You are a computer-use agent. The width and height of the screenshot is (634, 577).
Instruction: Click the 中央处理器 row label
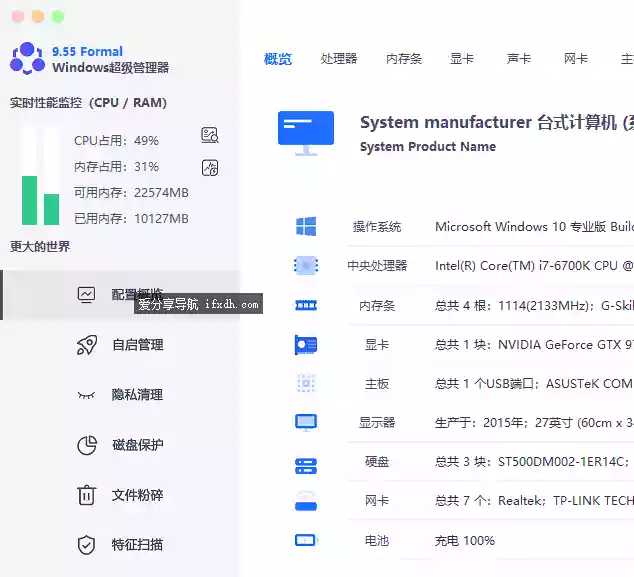pos(377,266)
